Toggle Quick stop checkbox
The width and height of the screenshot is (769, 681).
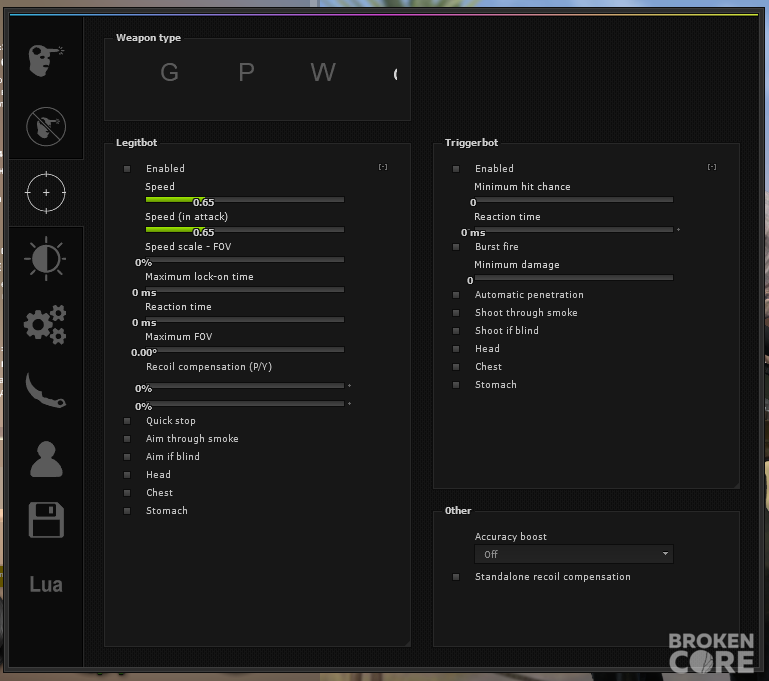point(127,421)
